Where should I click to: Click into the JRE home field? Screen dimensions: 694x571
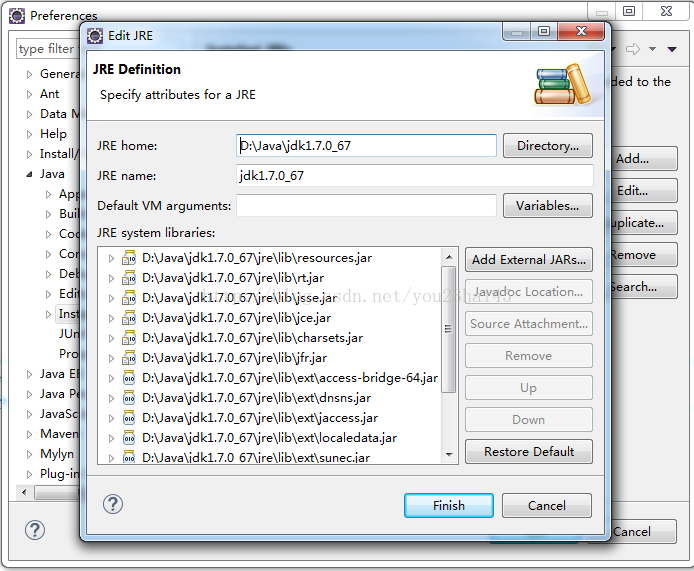(x=366, y=146)
